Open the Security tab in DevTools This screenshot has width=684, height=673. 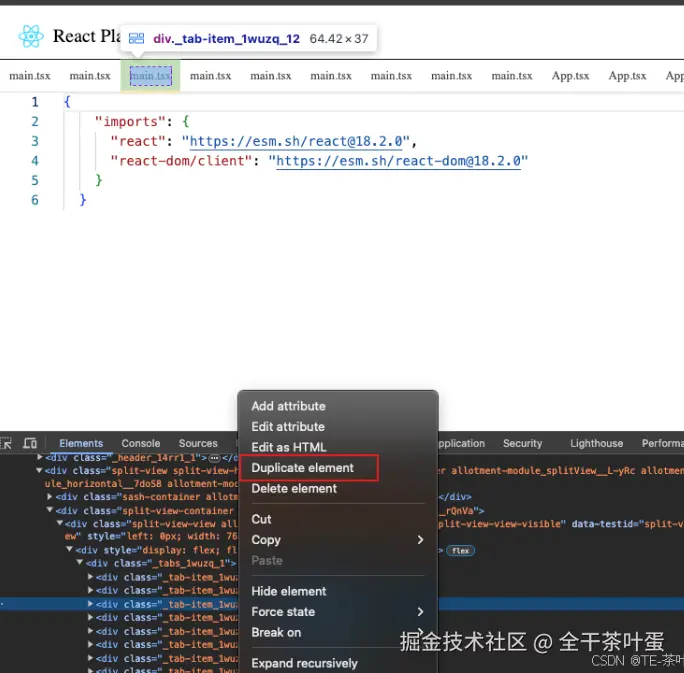click(522, 443)
